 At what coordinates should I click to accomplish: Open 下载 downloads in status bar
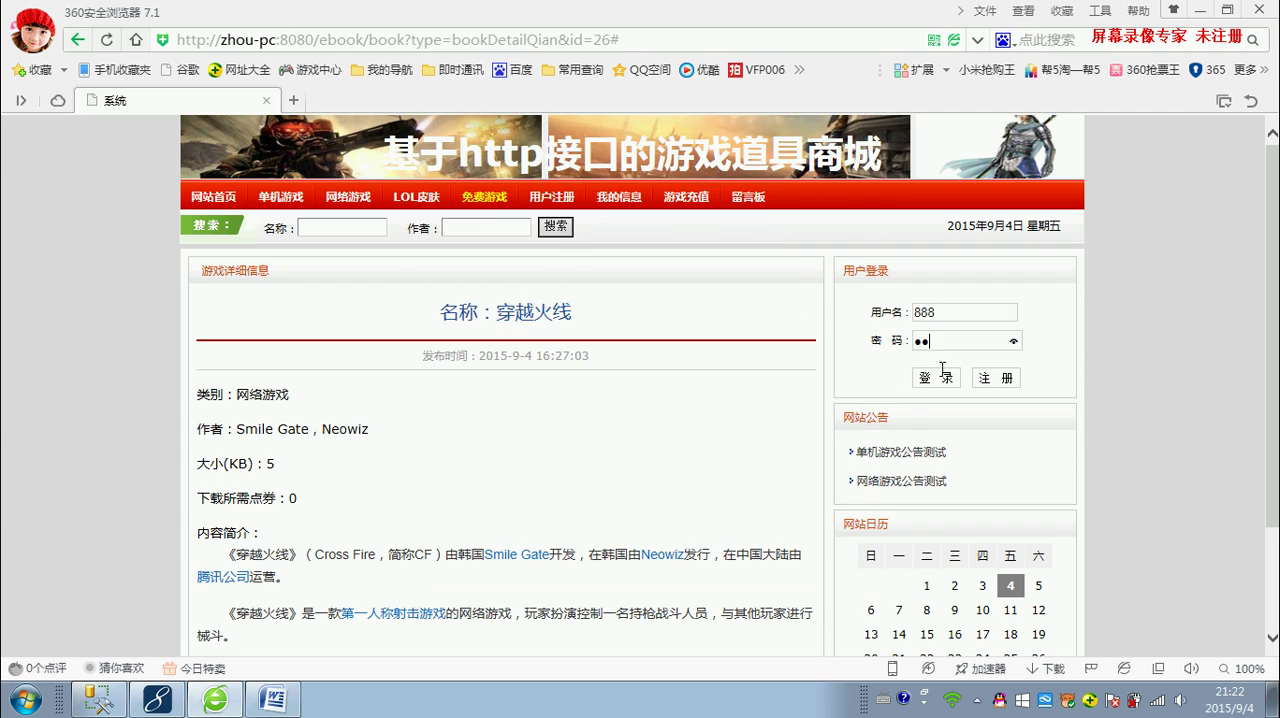(x=1046, y=668)
